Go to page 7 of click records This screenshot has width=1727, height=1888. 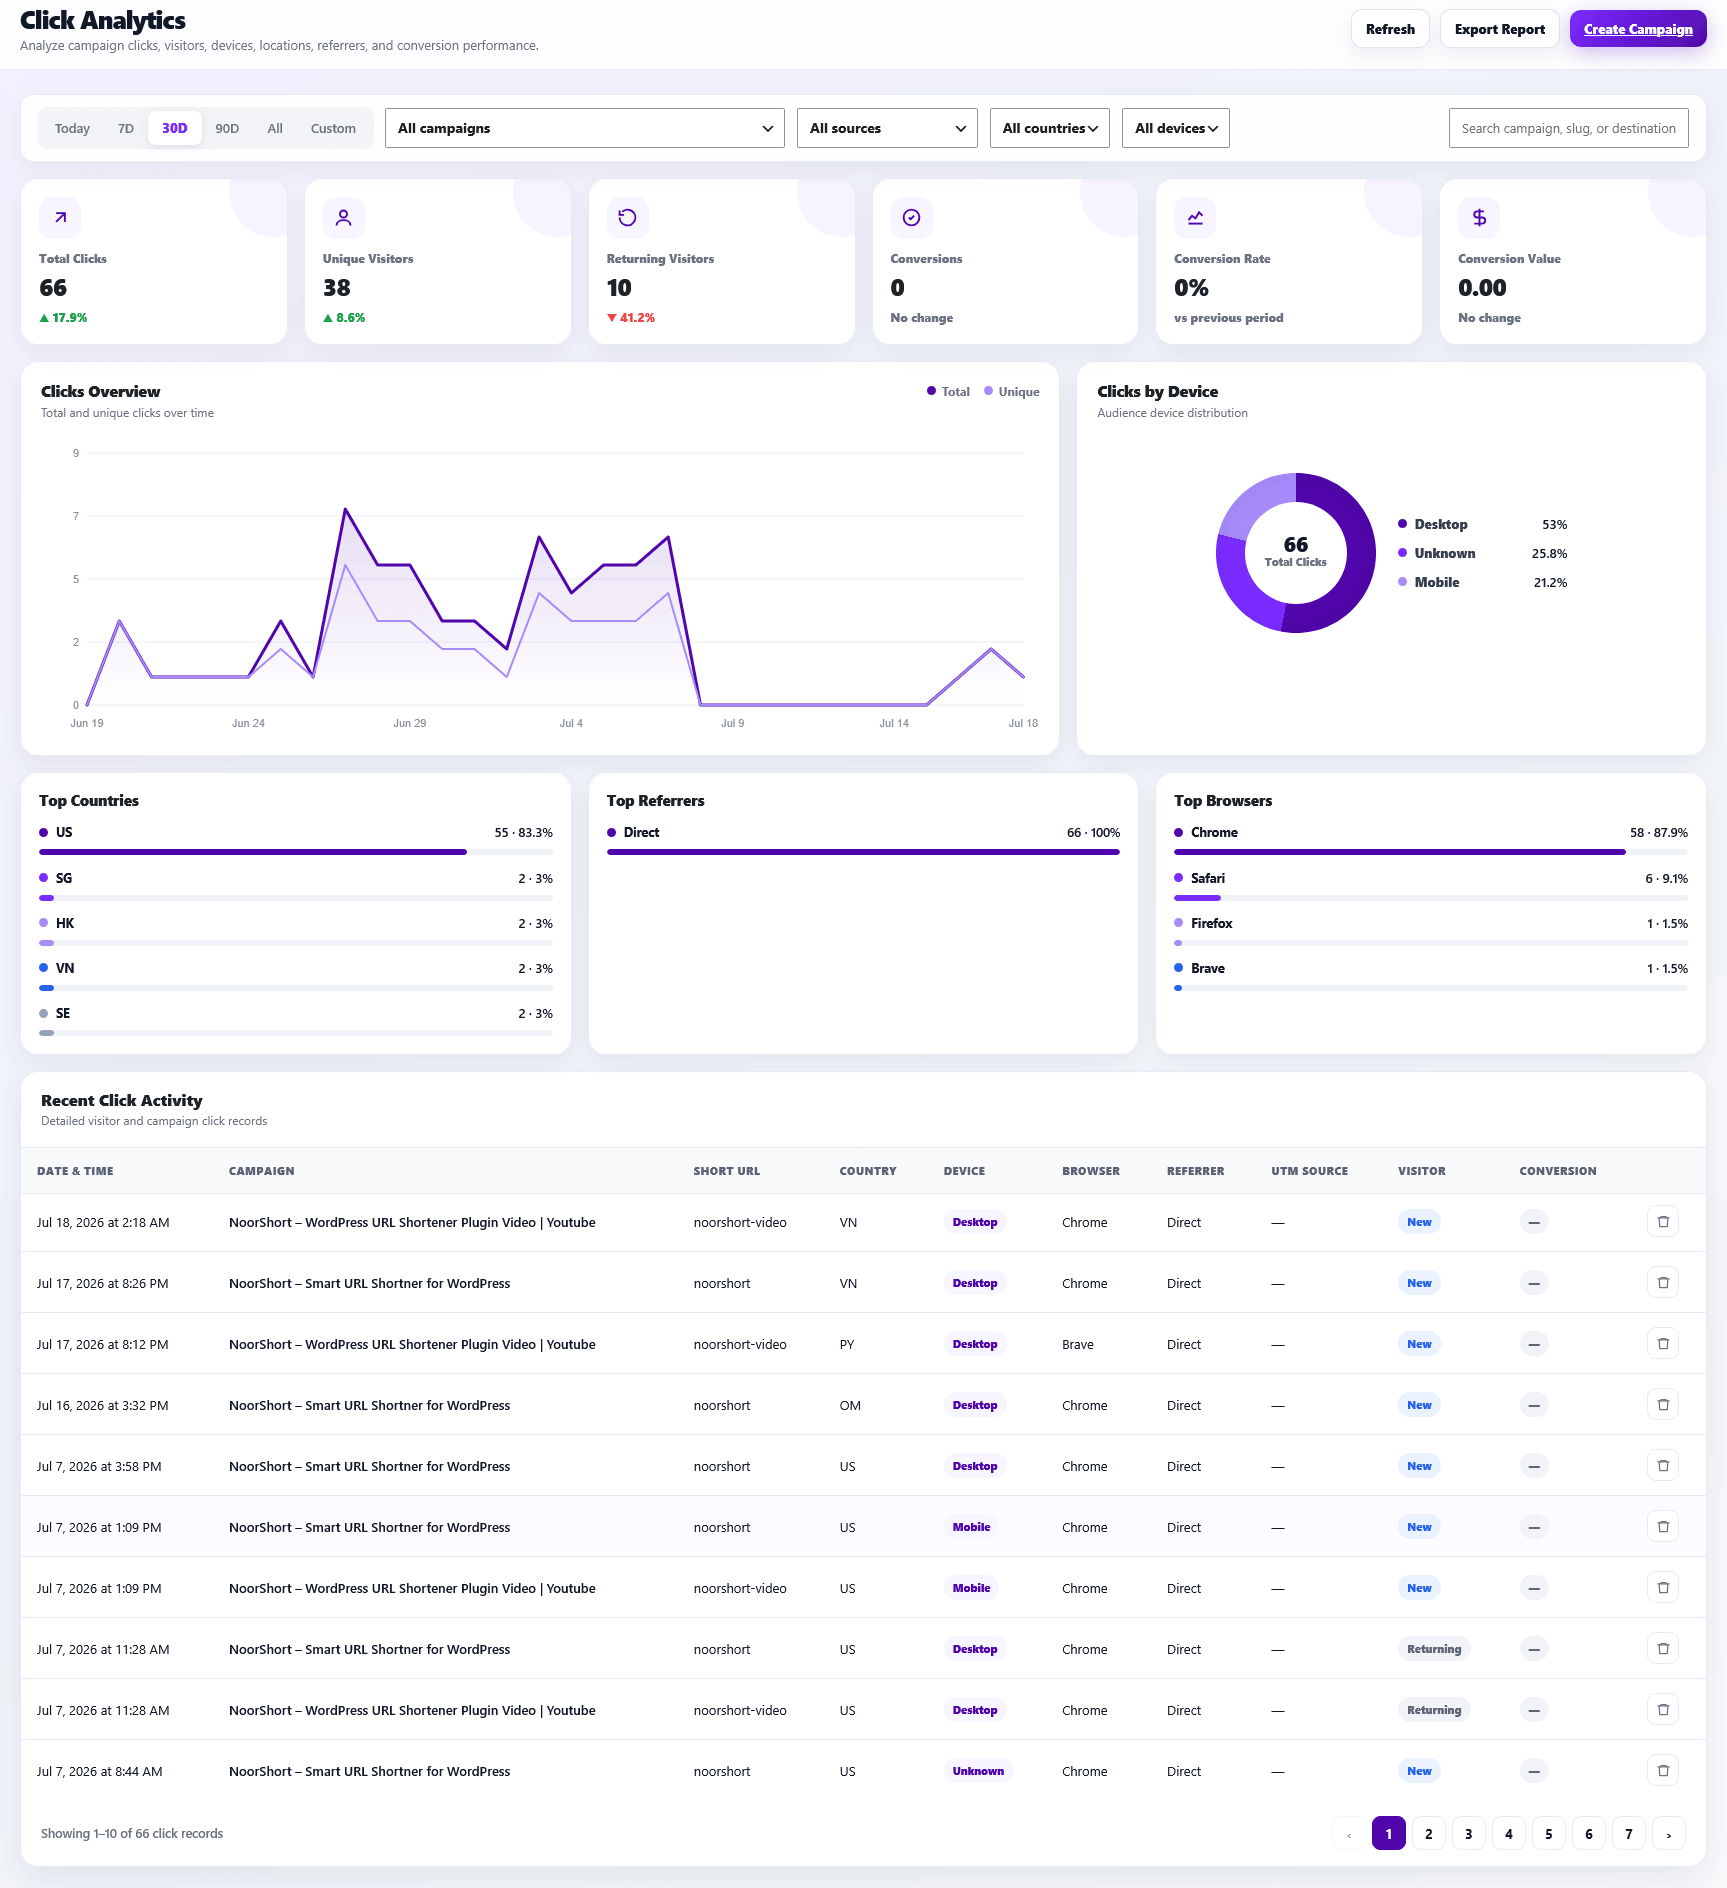coord(1629,1834)
